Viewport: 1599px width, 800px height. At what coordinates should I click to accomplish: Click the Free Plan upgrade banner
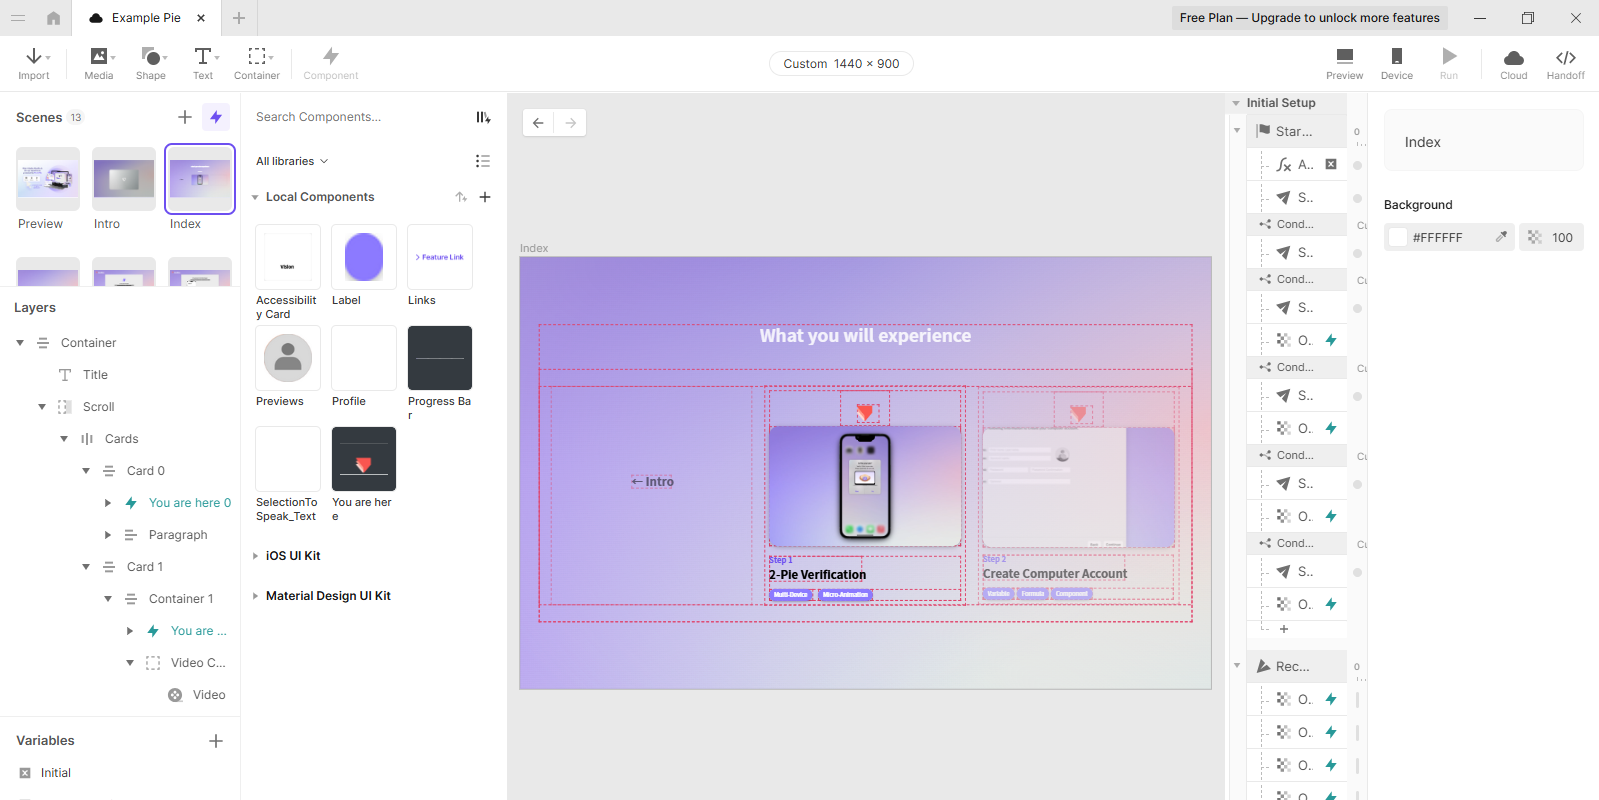(1309, 18)
